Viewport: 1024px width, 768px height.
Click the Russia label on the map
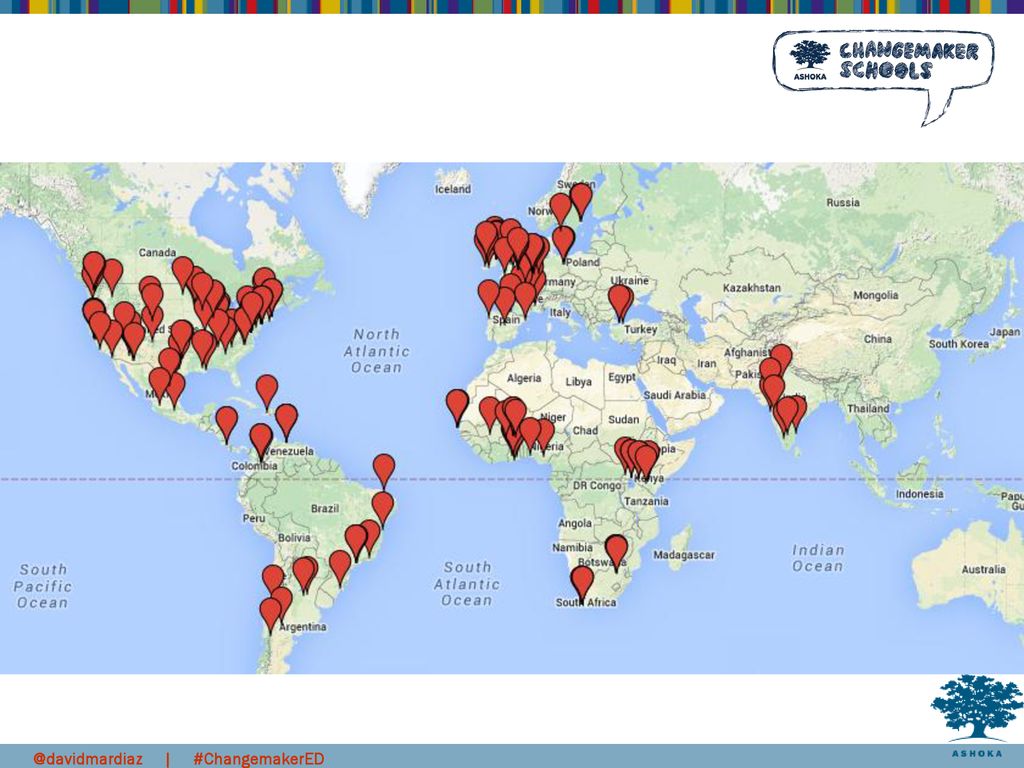point(843,202)
